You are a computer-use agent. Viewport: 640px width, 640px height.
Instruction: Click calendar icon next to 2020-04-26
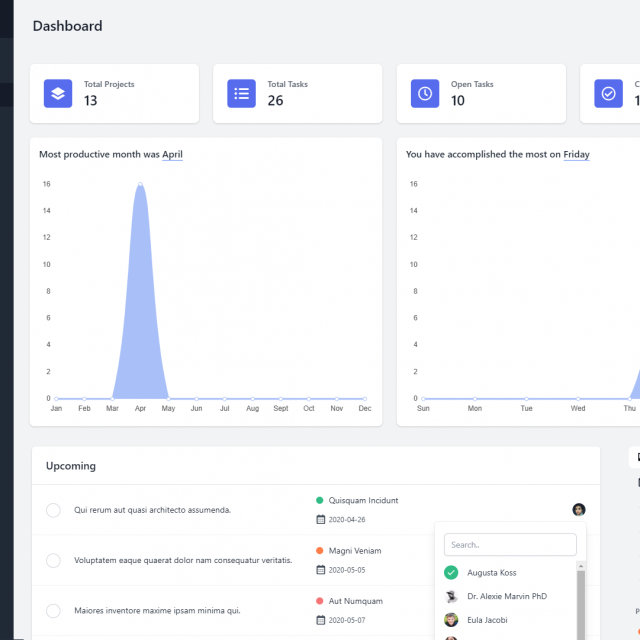pyautogui.click(x=321, y=519)
